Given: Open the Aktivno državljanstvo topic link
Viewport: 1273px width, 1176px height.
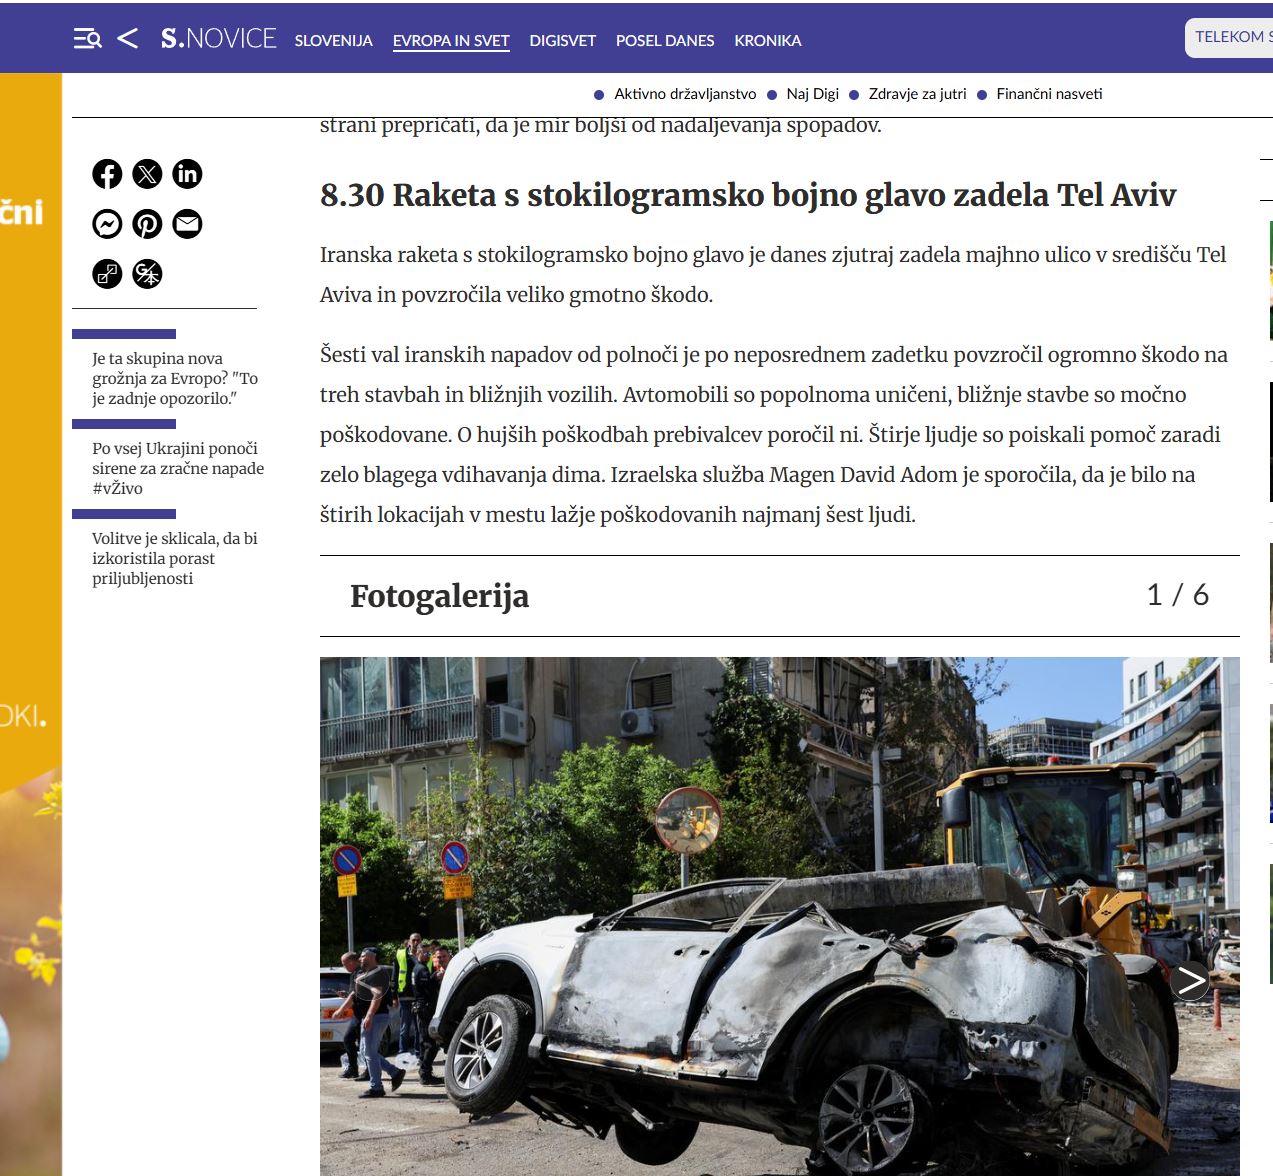Looking at the screenshot, I should (x=685, y=94).
